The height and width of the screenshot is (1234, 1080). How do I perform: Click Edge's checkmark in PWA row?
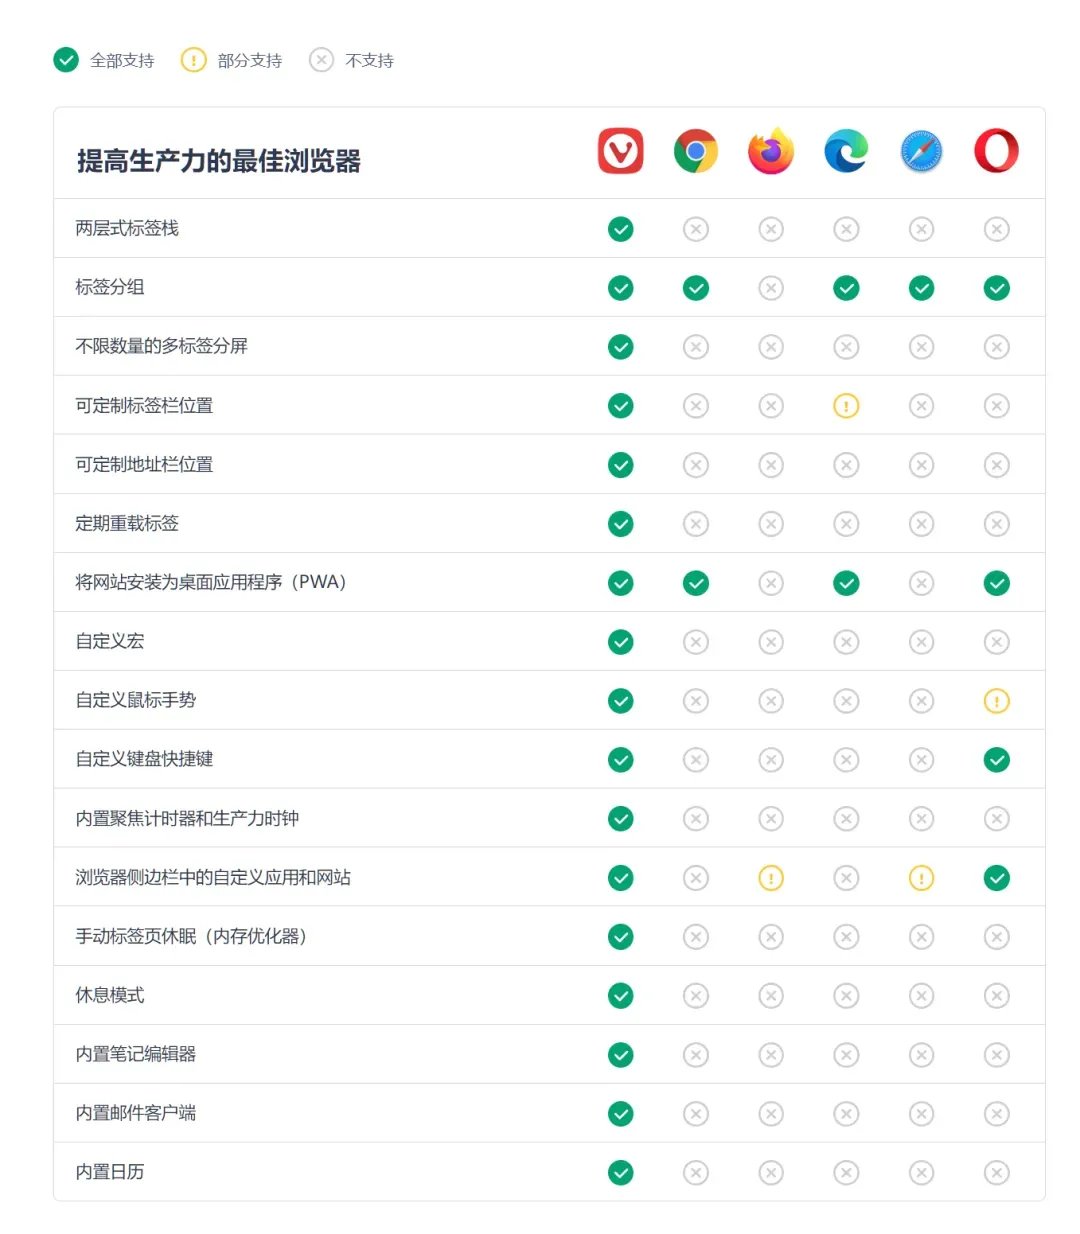847,583
